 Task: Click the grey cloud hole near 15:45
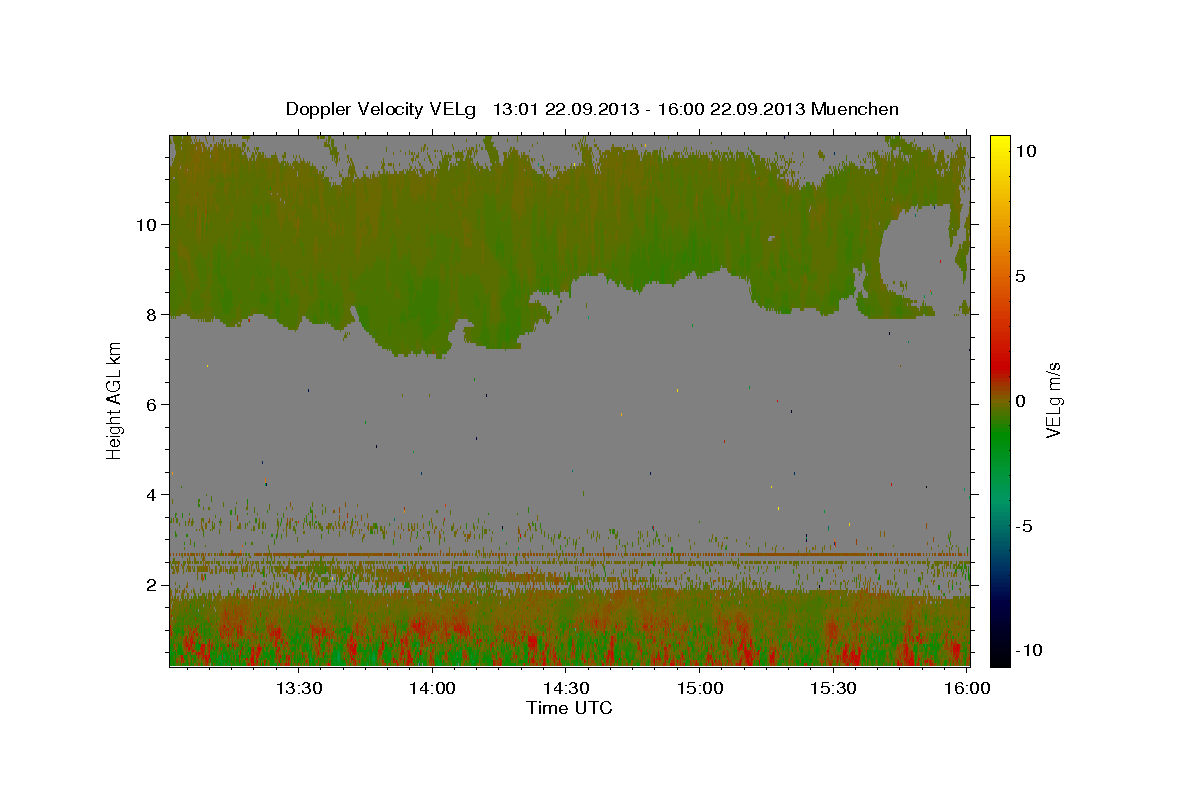[x=915, y=258]
